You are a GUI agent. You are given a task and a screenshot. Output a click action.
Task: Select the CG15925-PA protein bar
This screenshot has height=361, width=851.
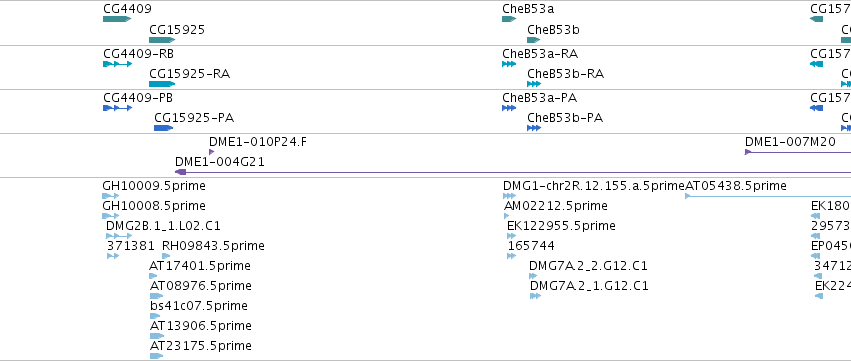pos(163,128)
